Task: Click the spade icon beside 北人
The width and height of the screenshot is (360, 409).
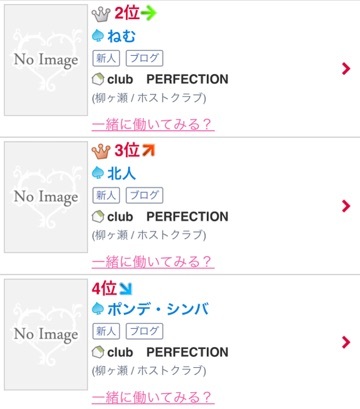Action: pyautogui.click(x=98, y=173)
